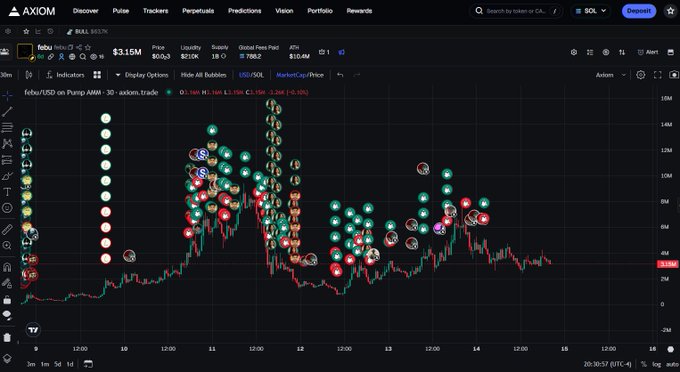Click the BULL token shortcut
The width and height of the screenshot is (680, 372).
[88, 32]
